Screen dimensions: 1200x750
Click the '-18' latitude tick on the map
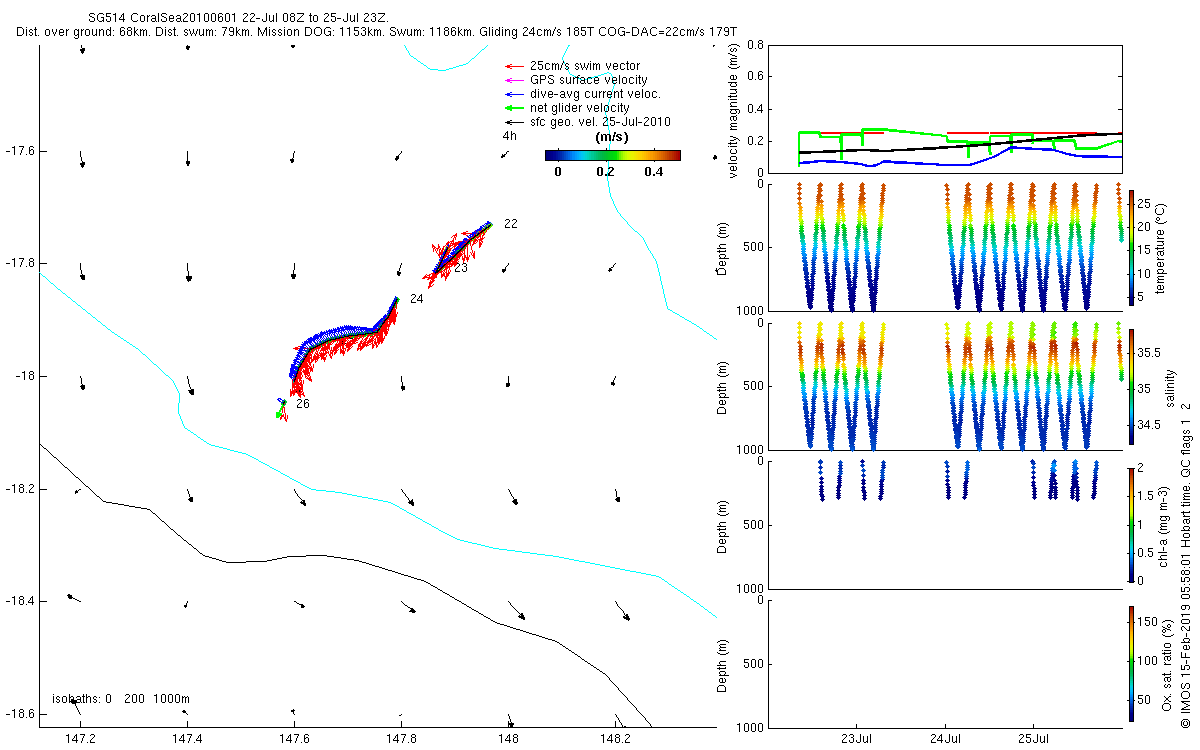coord(25,376)
